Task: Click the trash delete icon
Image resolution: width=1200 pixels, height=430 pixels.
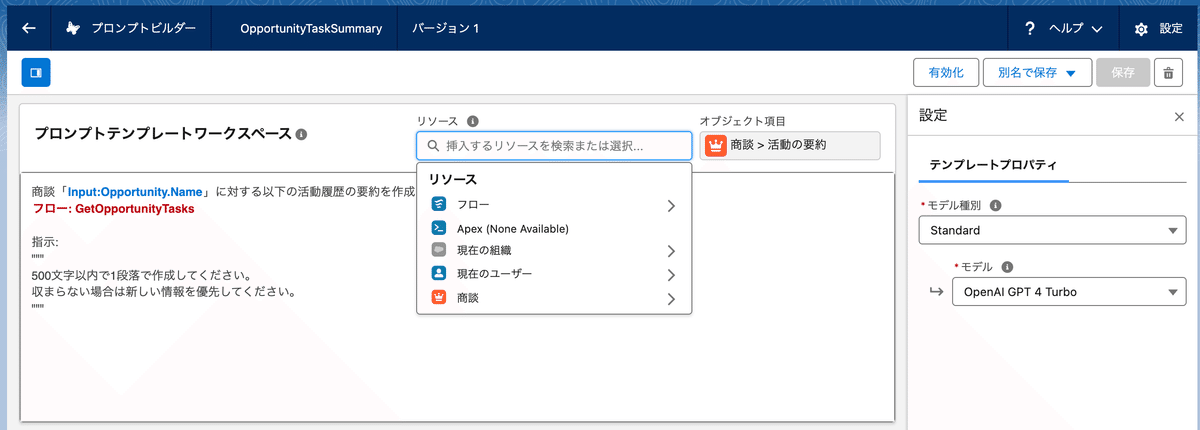Action: pyautogui.click(x=1167, y=73)
